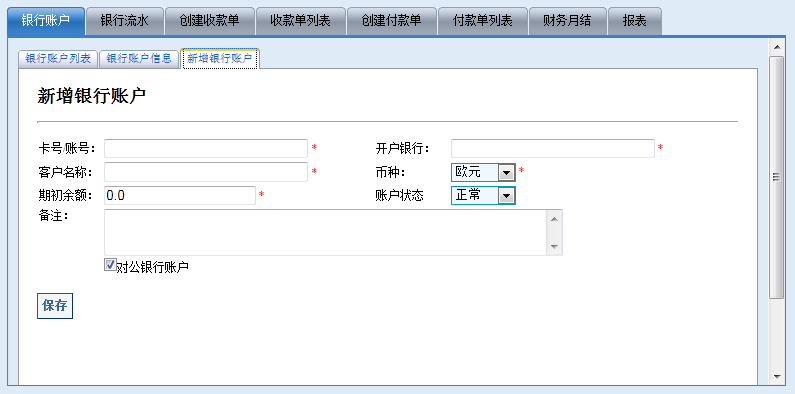Screen dimensions: 795x394
Task: Click the 卡号/账号 label
Action: point(66,149)
